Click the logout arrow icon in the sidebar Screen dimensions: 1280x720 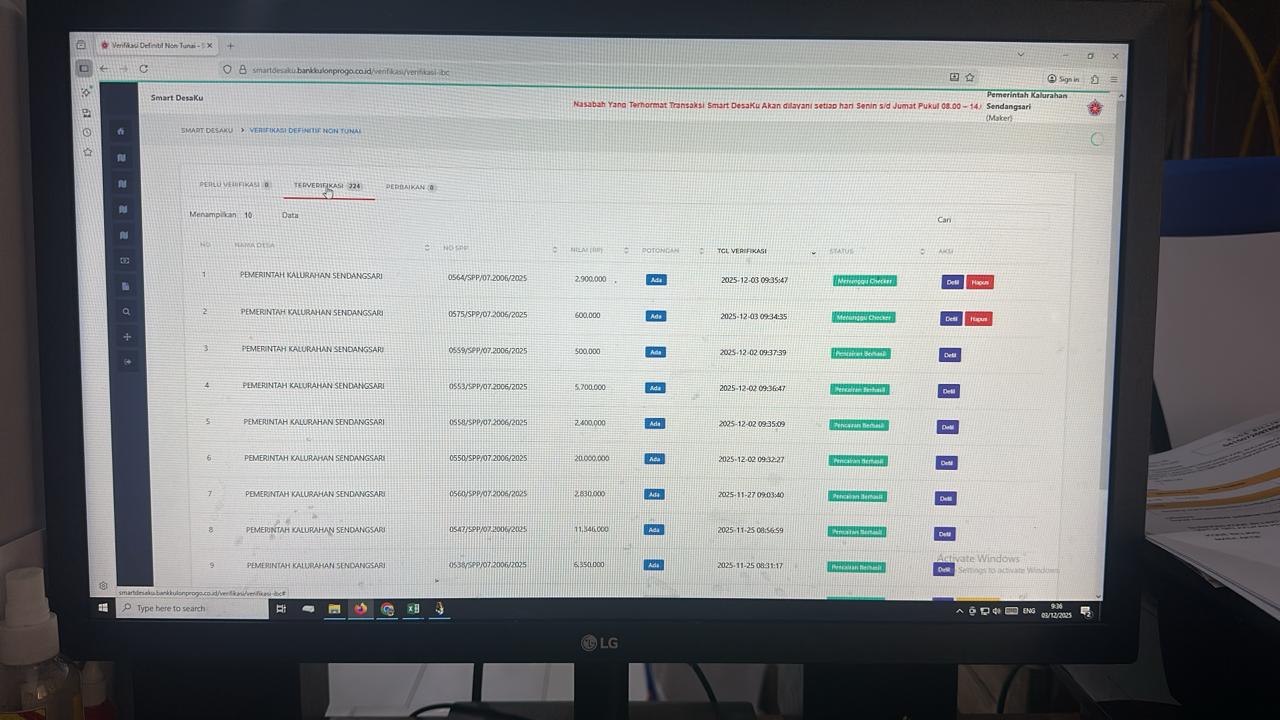pos(127,362)
